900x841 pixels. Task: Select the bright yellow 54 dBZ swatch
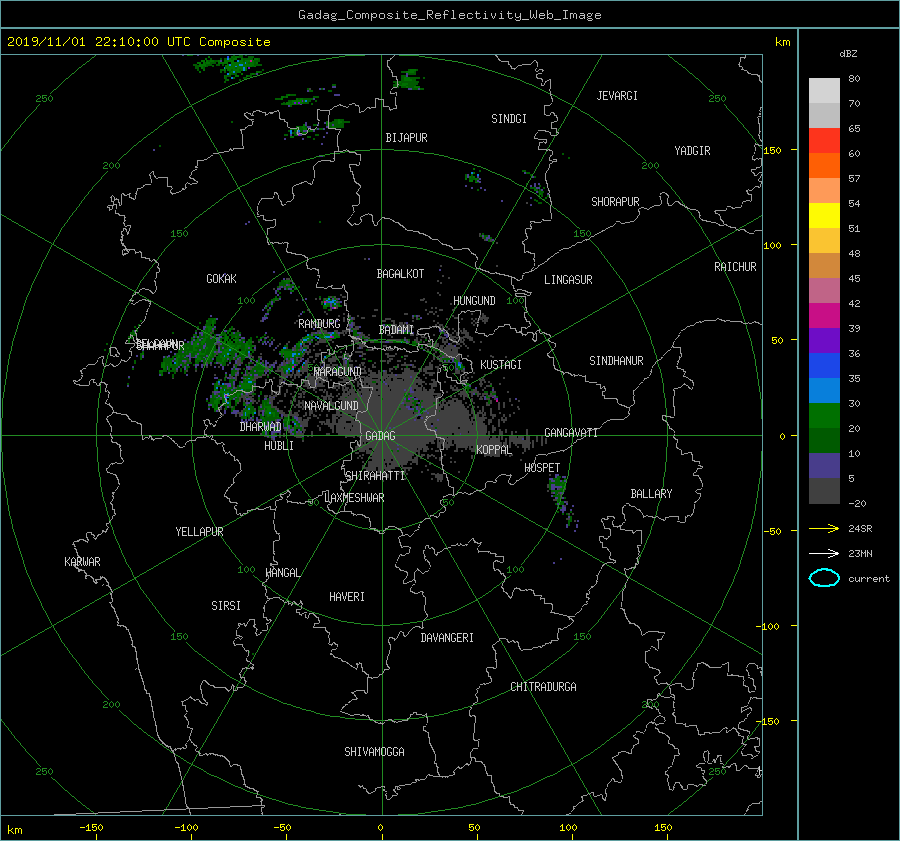point(824,215)
